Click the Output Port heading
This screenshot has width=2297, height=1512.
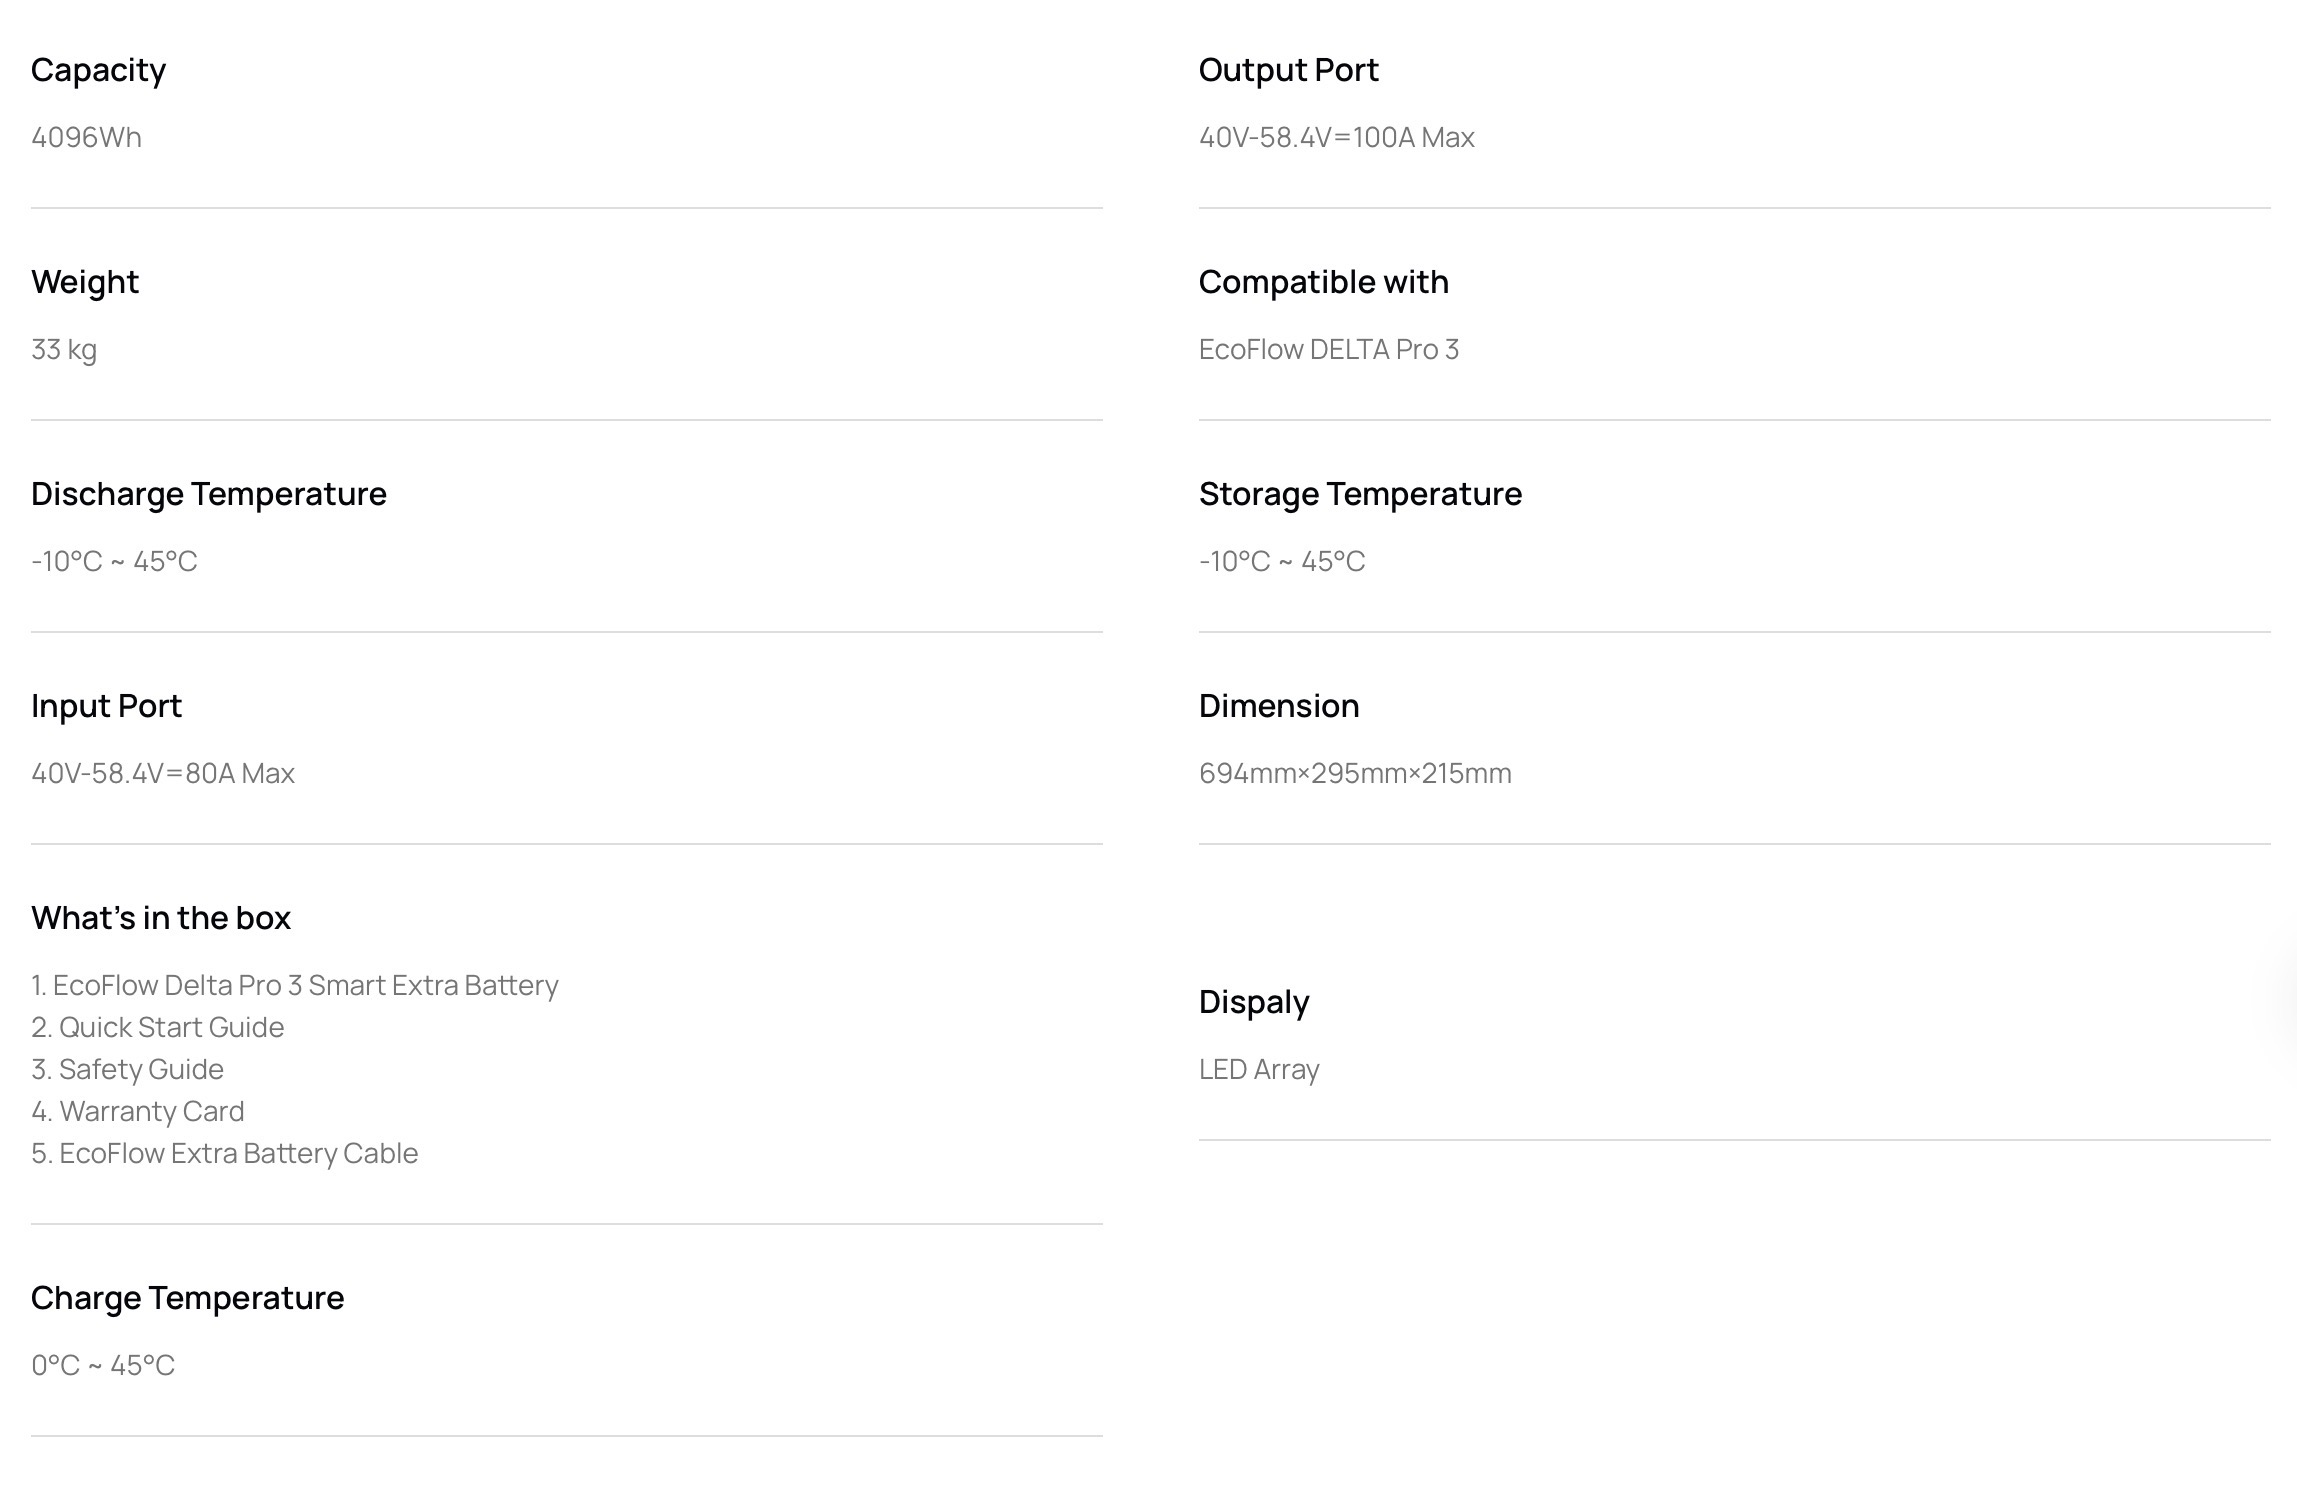point(1288,70)
